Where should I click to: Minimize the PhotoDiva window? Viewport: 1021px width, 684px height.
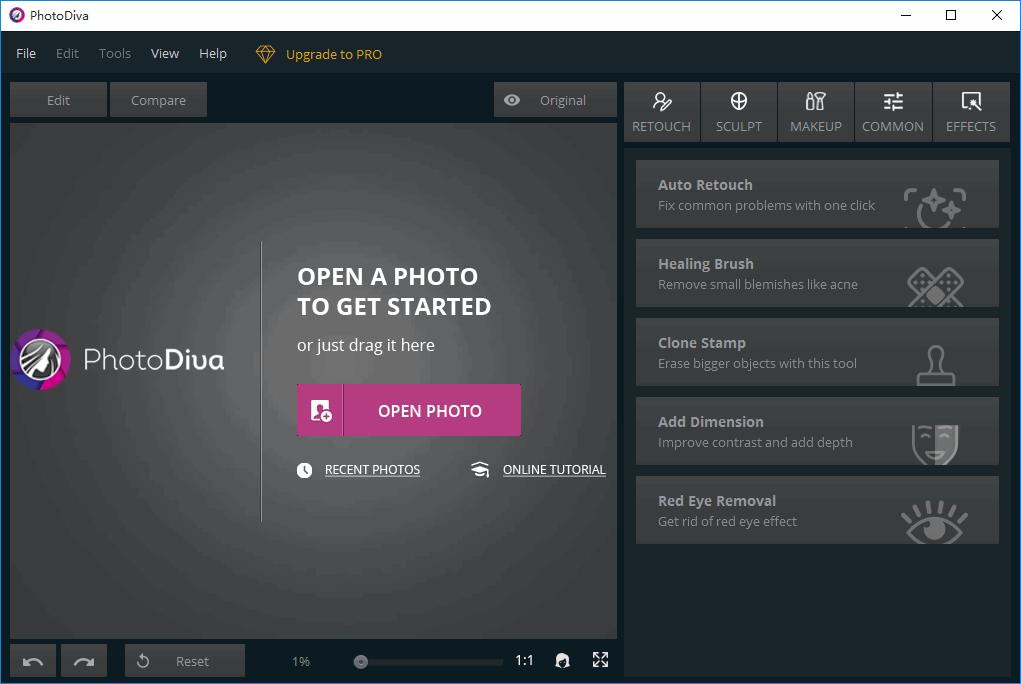[x=906, y=15]
